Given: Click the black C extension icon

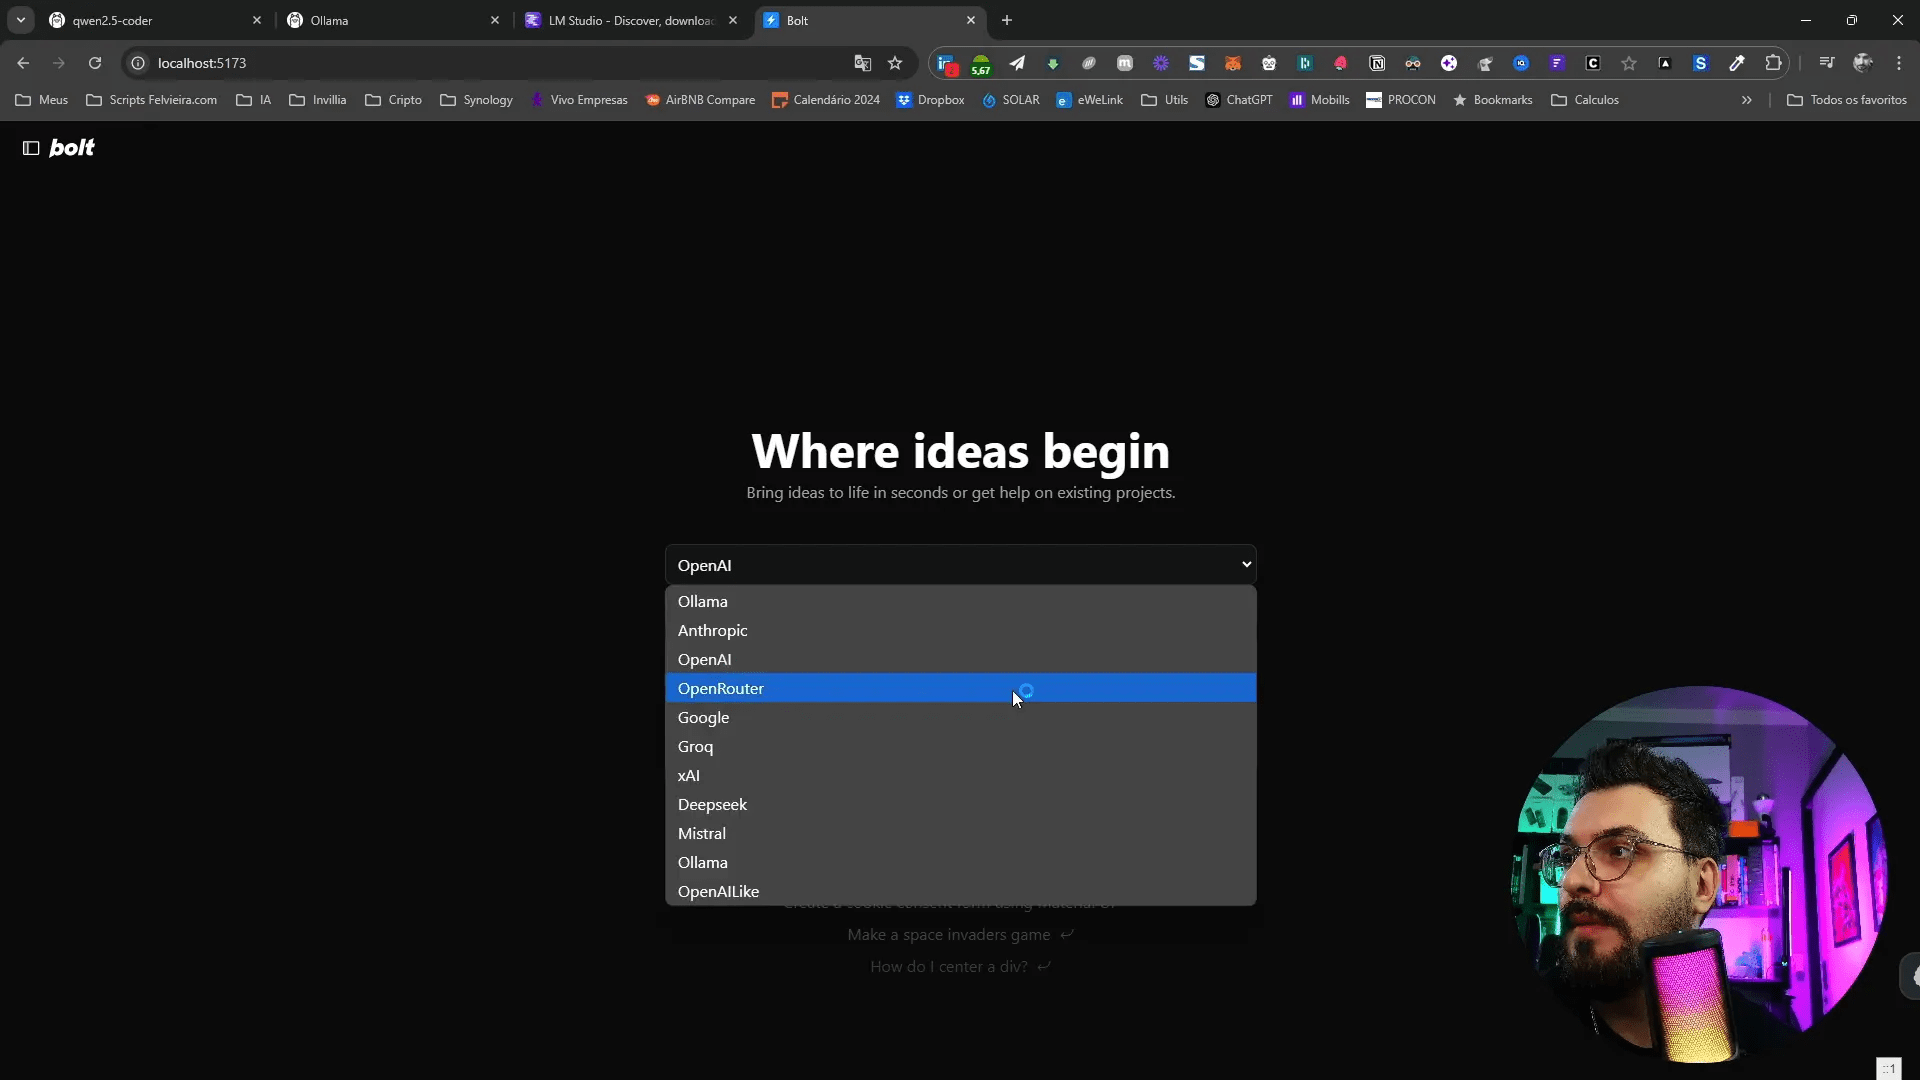Looking at the screenshot, I should 1593,63.
